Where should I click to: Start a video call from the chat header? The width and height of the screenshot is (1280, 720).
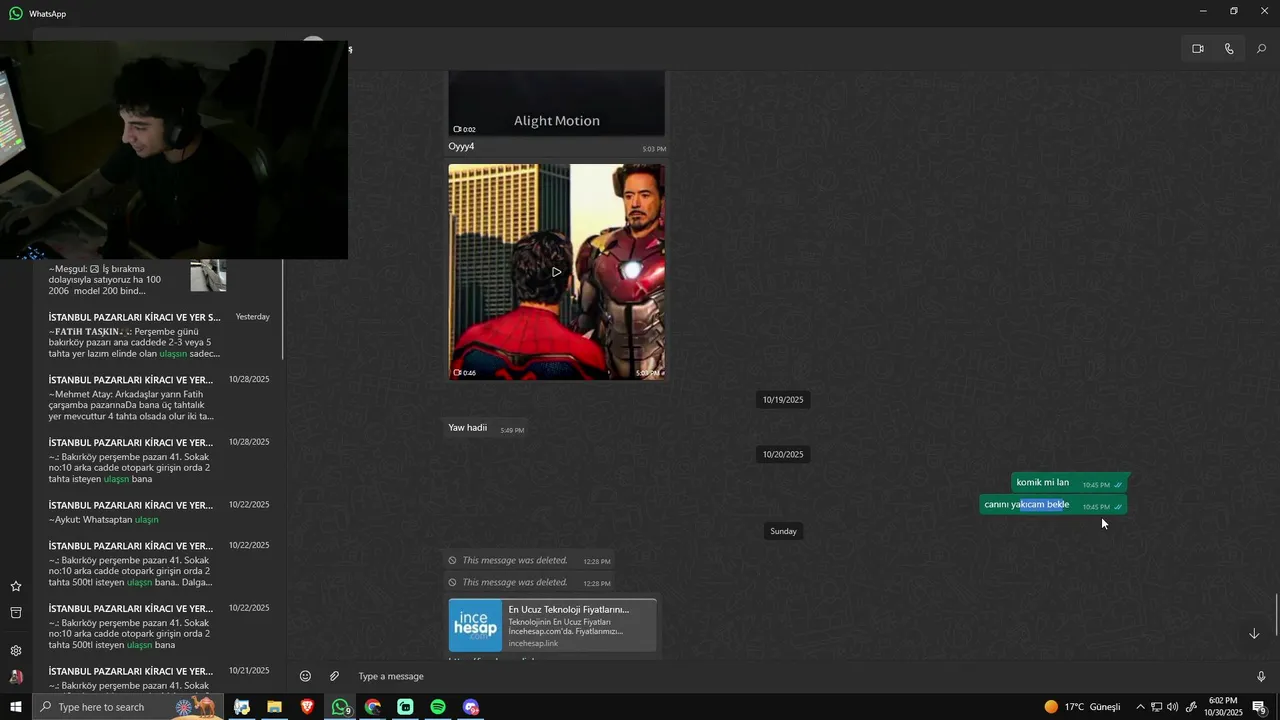[x=1198, y=49]
